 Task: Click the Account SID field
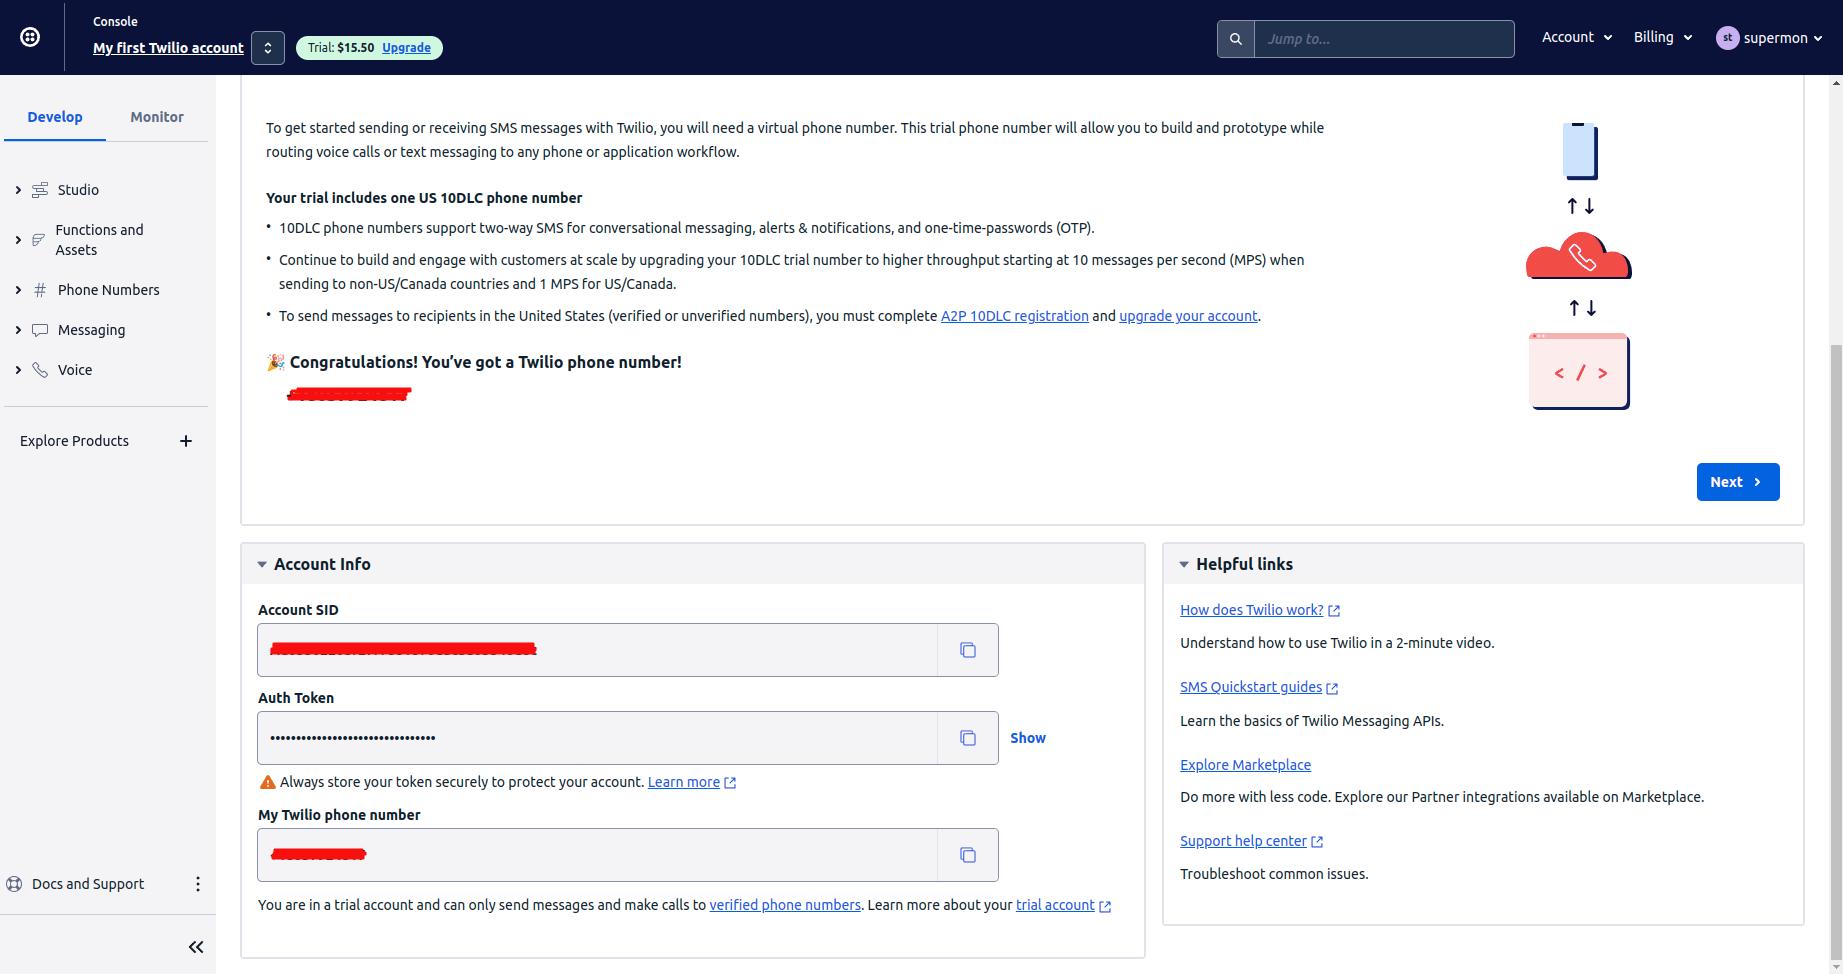coord(598,650)
